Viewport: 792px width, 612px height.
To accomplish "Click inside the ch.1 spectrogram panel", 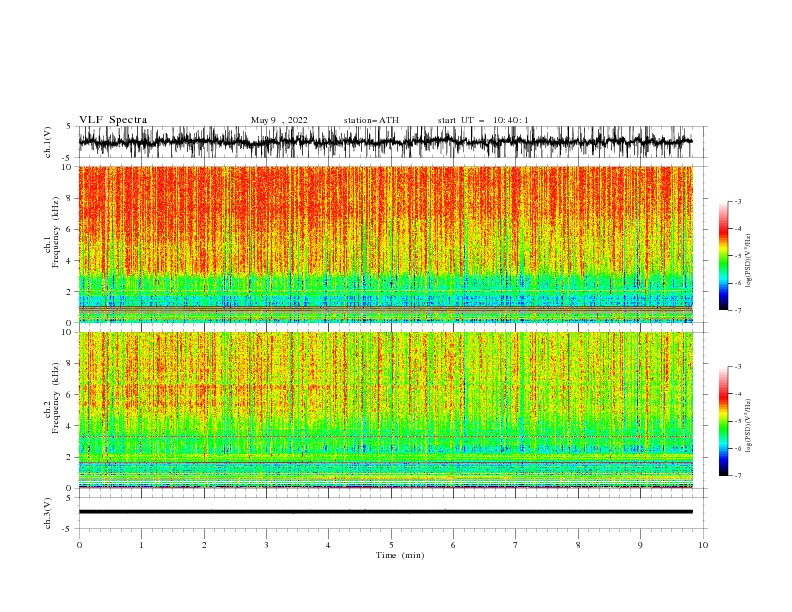I will [385, 244].
